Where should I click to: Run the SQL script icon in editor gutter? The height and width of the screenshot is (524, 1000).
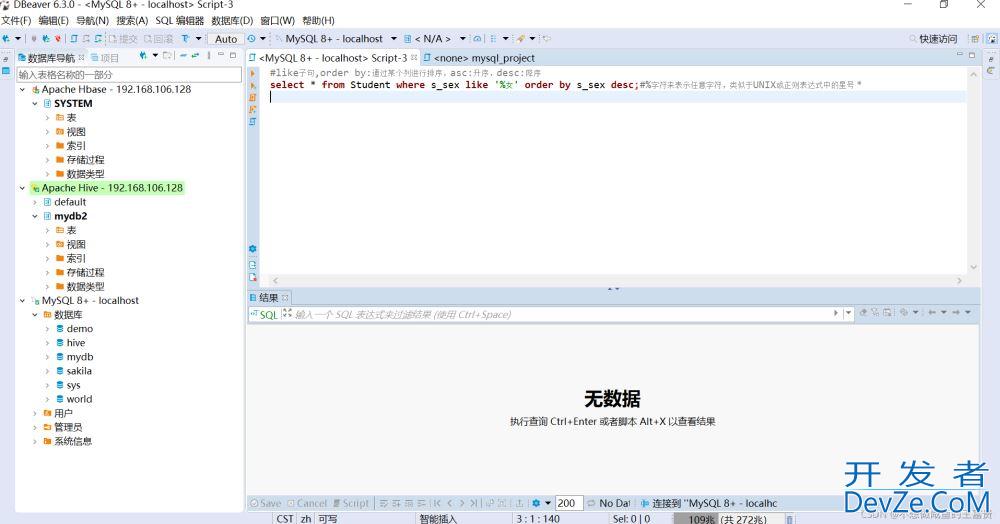pos(253,98)
